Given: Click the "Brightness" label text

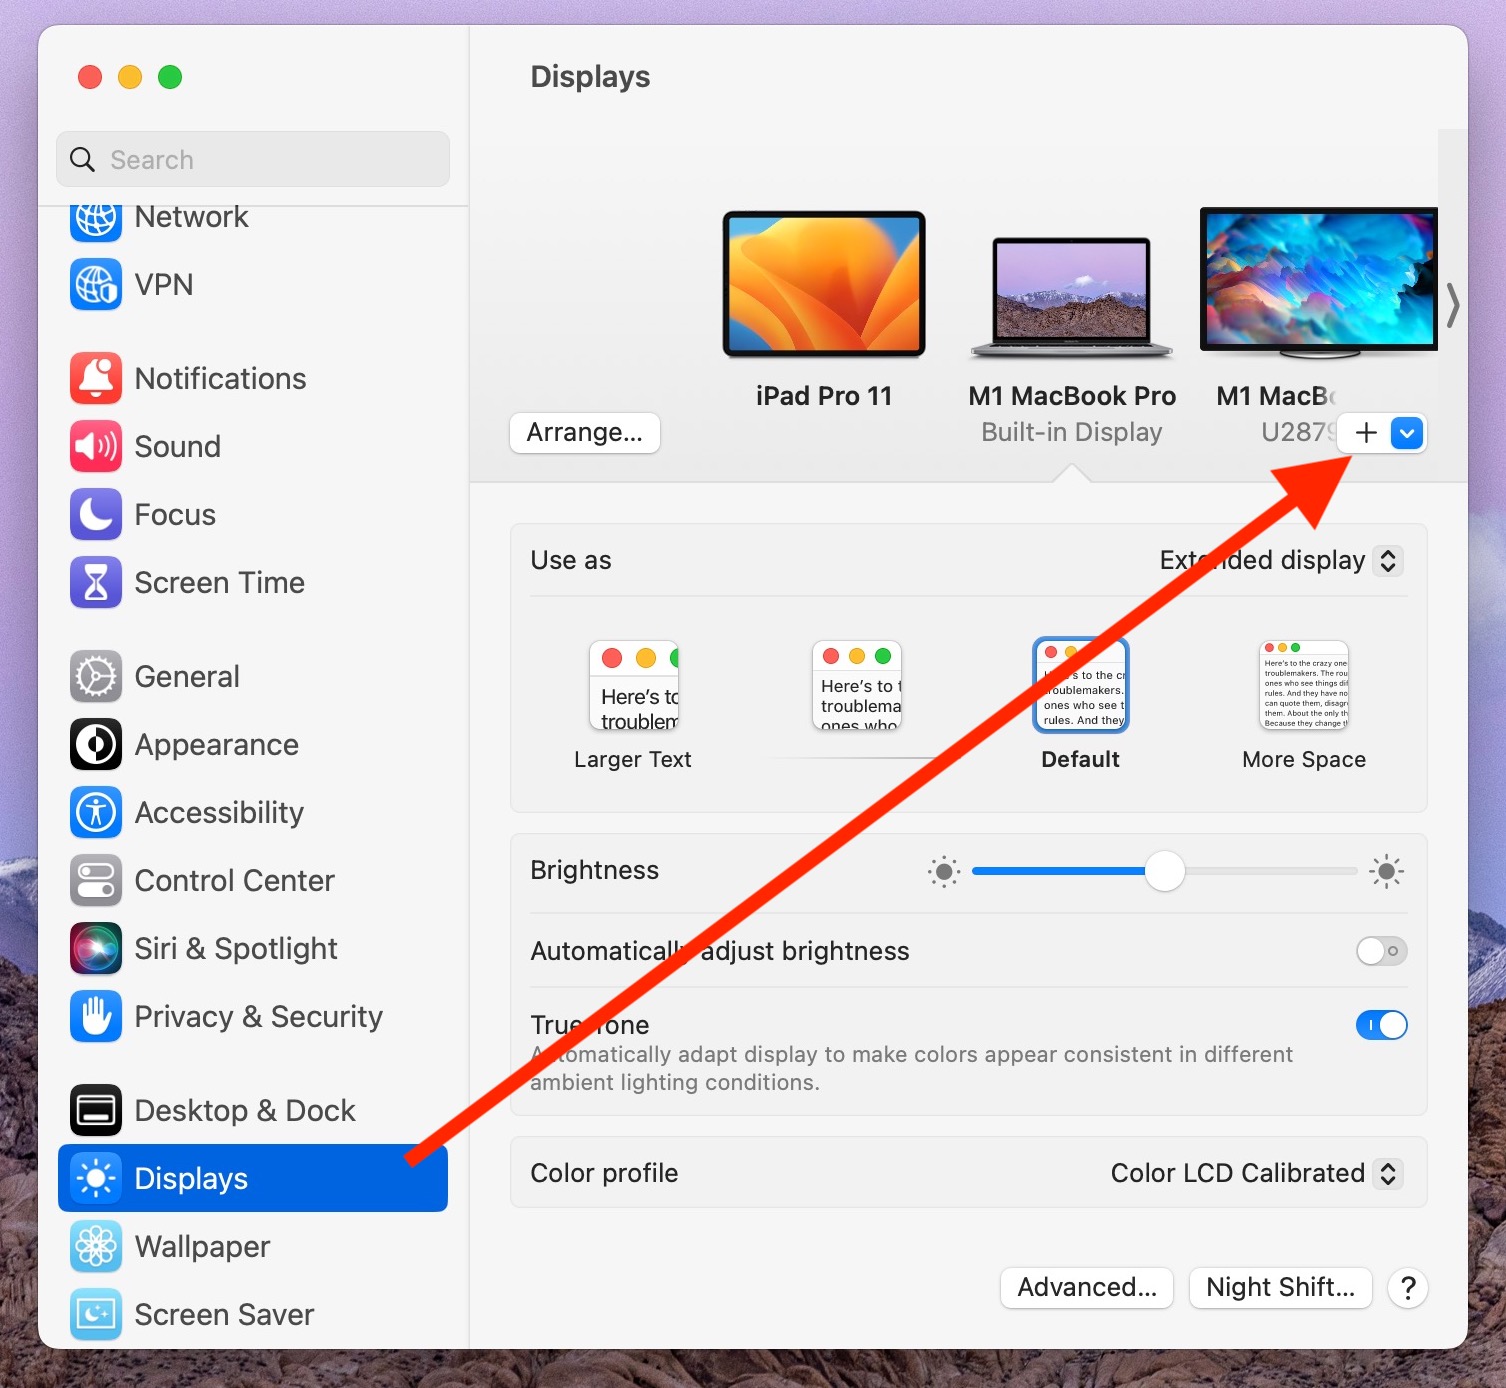Looking at the screenshot, I should coord(594,870).
